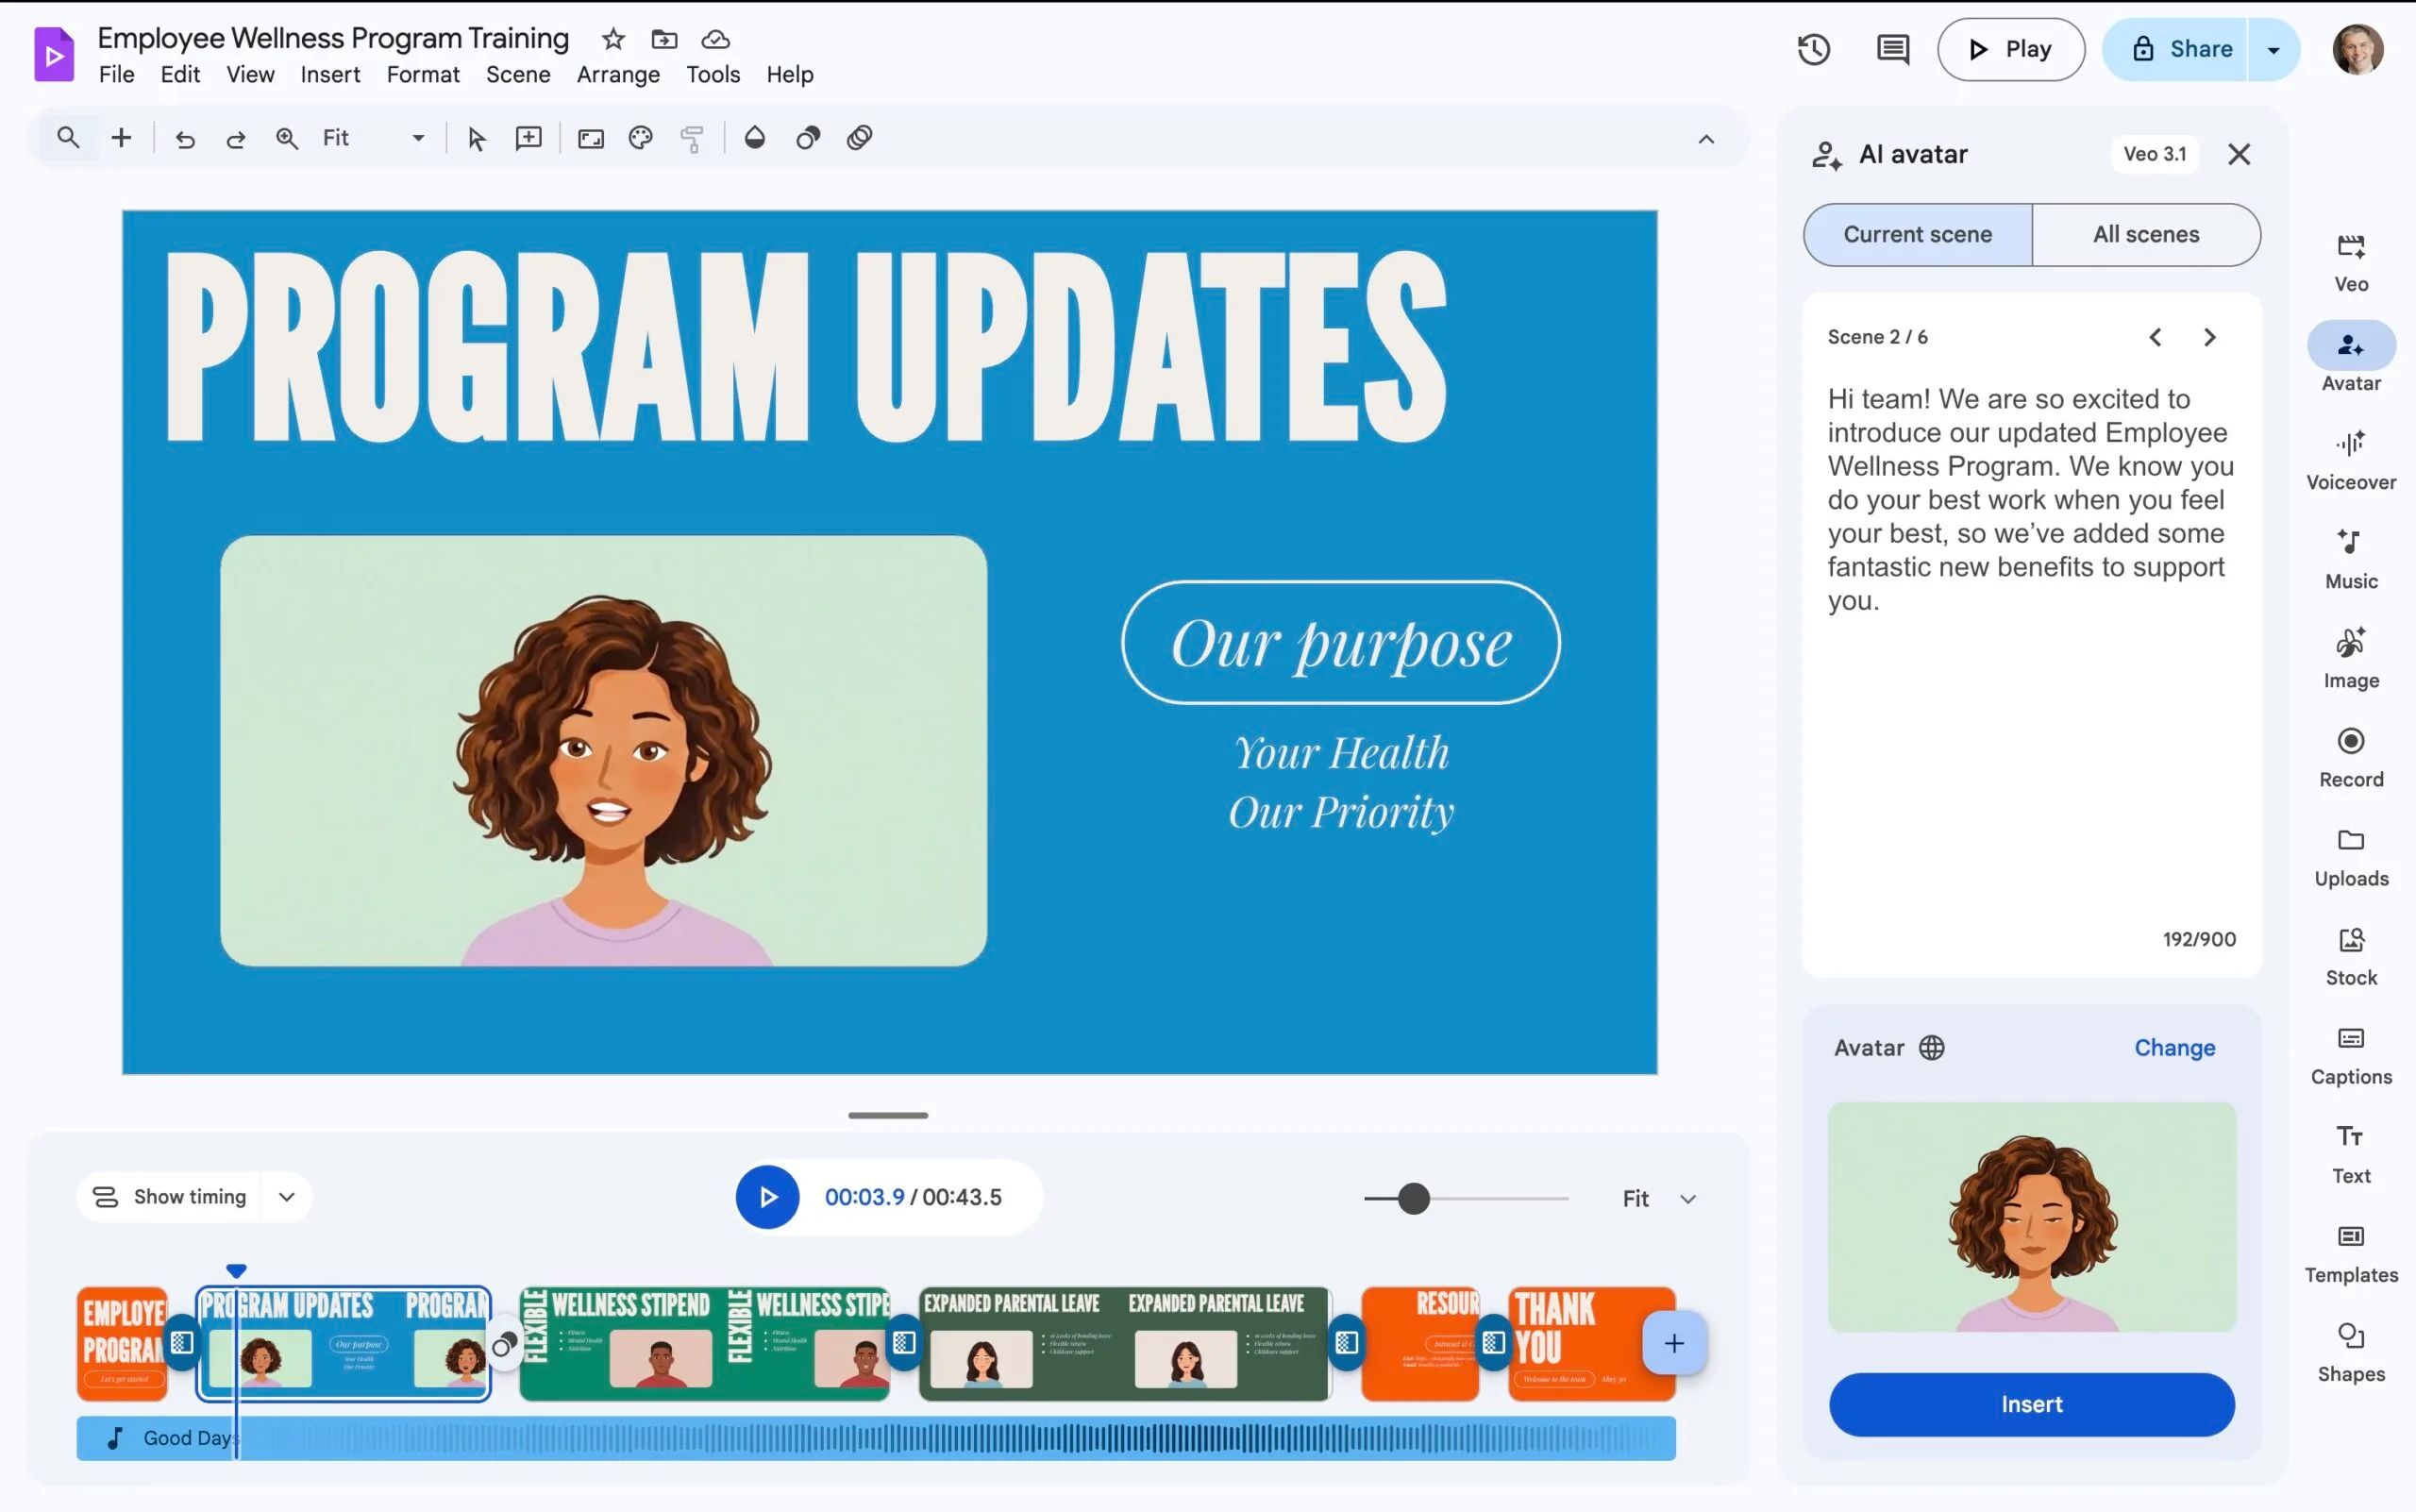This screenshot has width=2416, height=1512.
Task: Select the Record tool in sidebar
Action: 2350,756
